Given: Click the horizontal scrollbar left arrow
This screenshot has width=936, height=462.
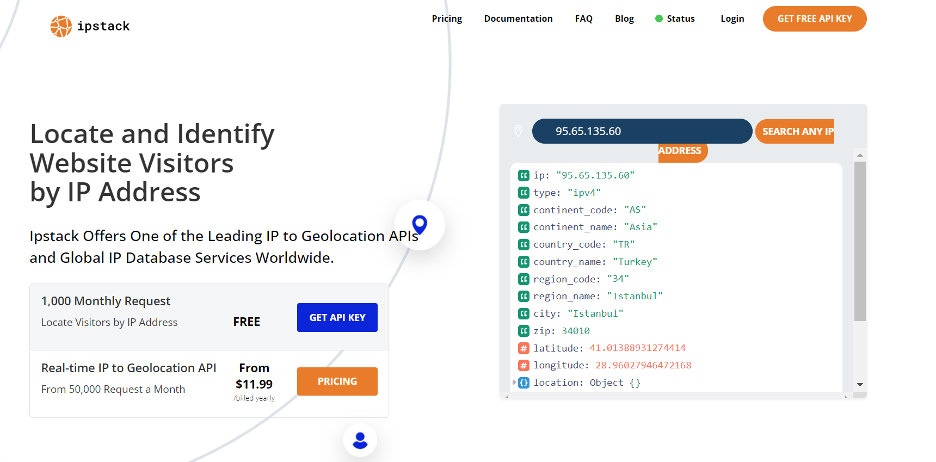Looking at the screenshot, I should click(x=505, y=395).
